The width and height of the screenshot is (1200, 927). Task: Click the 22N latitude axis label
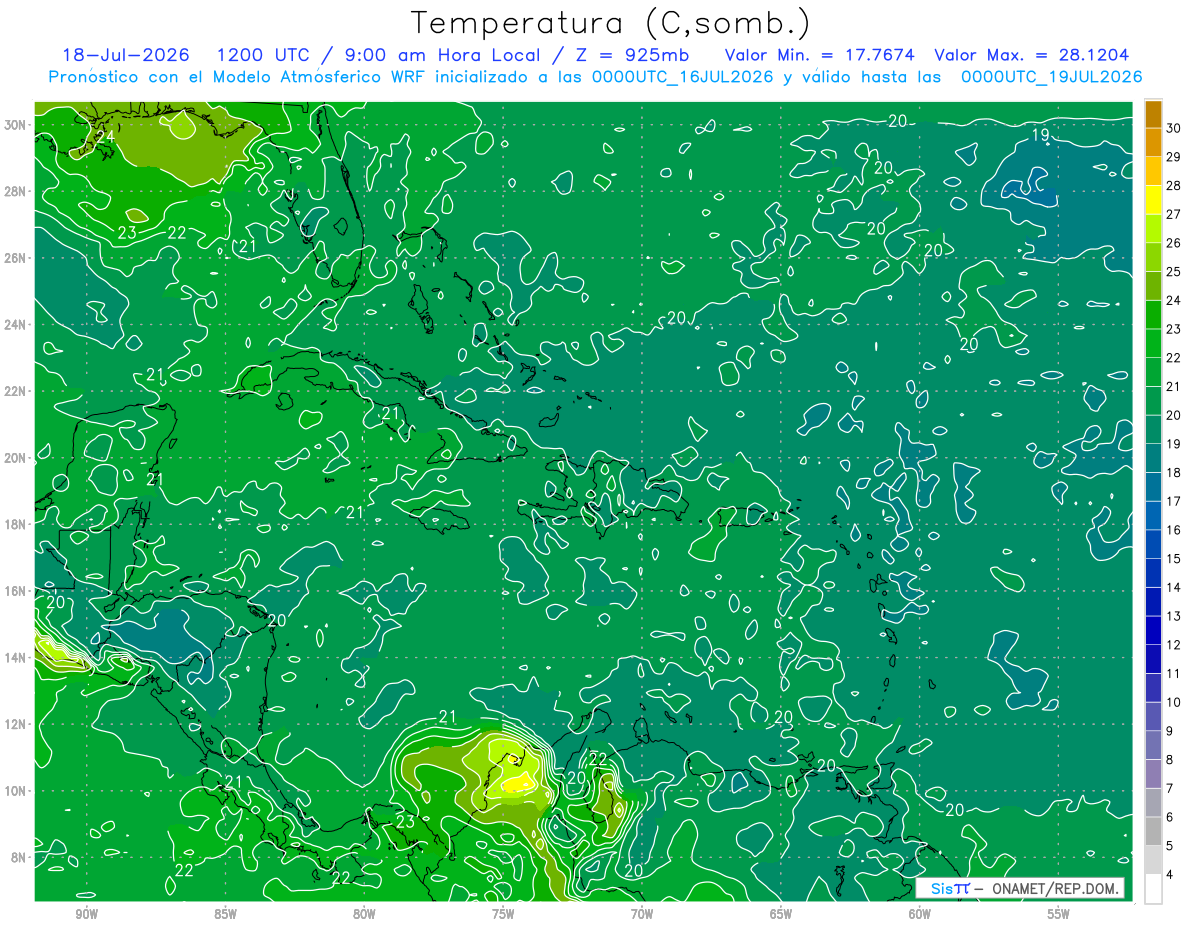click(x=15, y=391)
